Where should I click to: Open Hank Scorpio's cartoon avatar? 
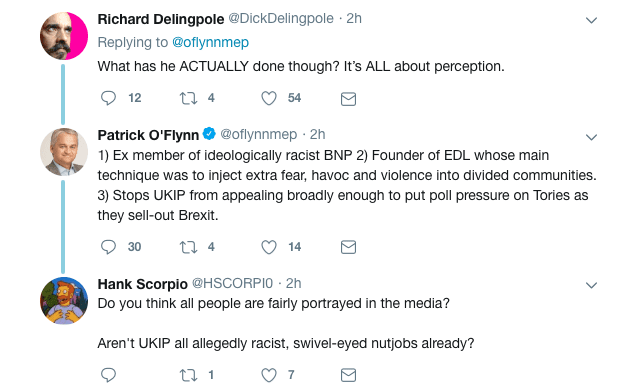click(64, 301)
